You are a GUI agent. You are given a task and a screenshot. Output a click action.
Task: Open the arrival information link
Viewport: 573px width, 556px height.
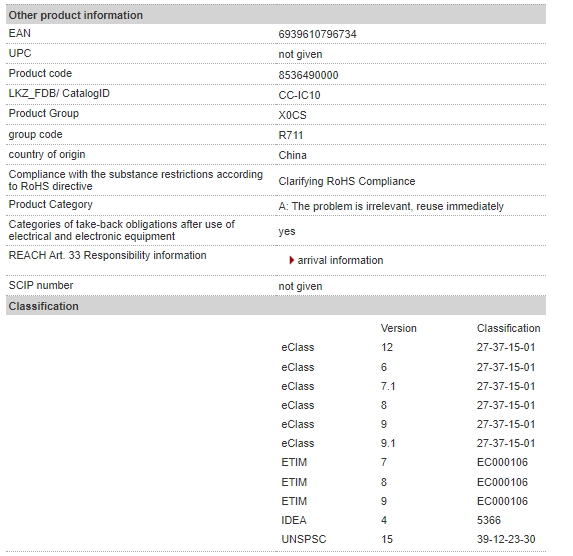(340, 260)
